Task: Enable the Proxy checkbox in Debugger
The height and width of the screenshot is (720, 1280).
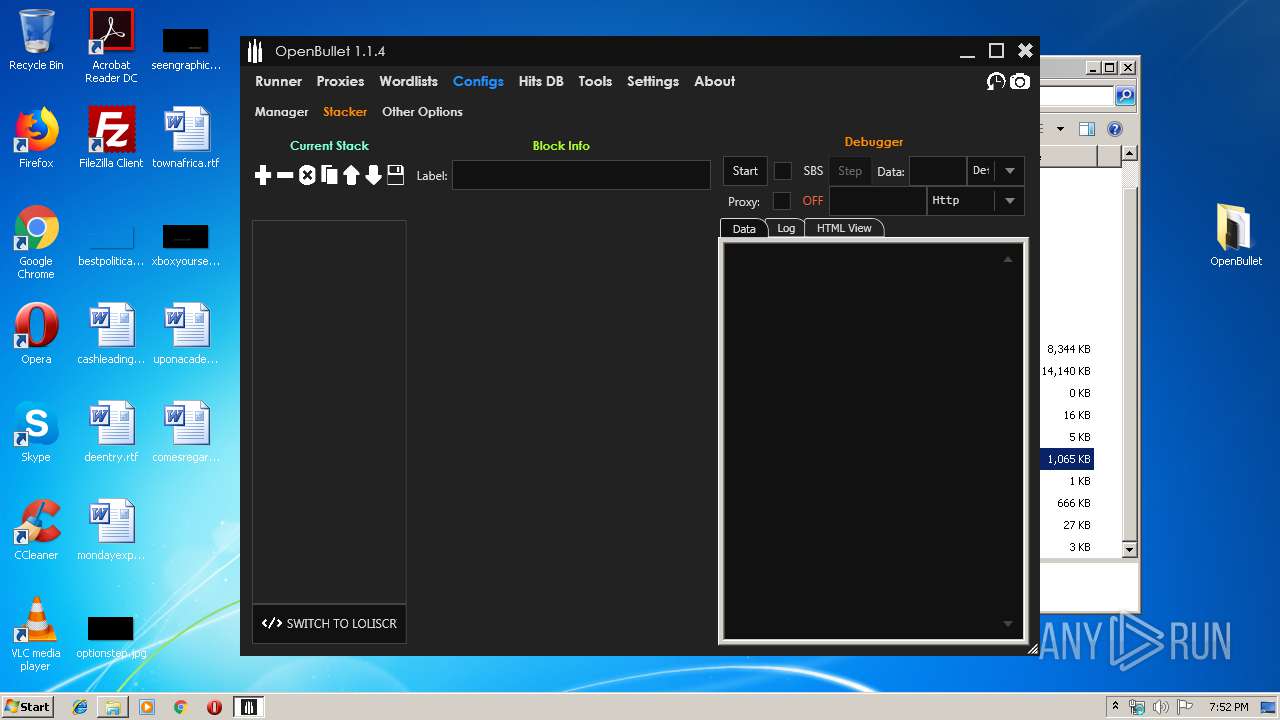Action: (782, 201)
